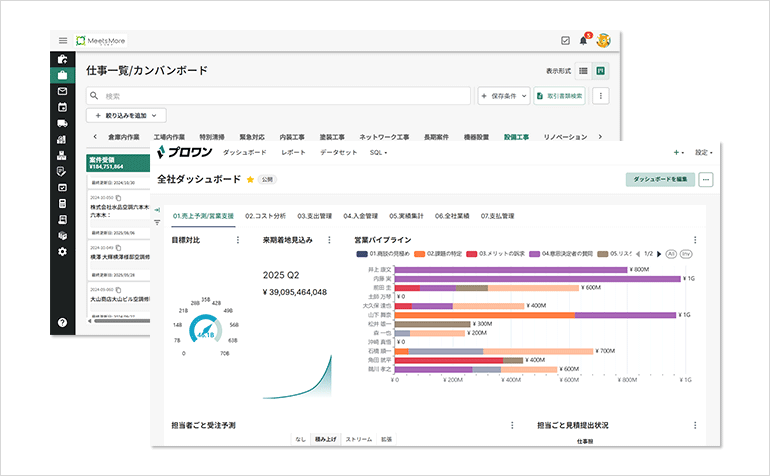
Task: Click the 01.商談の見極め legend color swatch
Action: point(362,254)
